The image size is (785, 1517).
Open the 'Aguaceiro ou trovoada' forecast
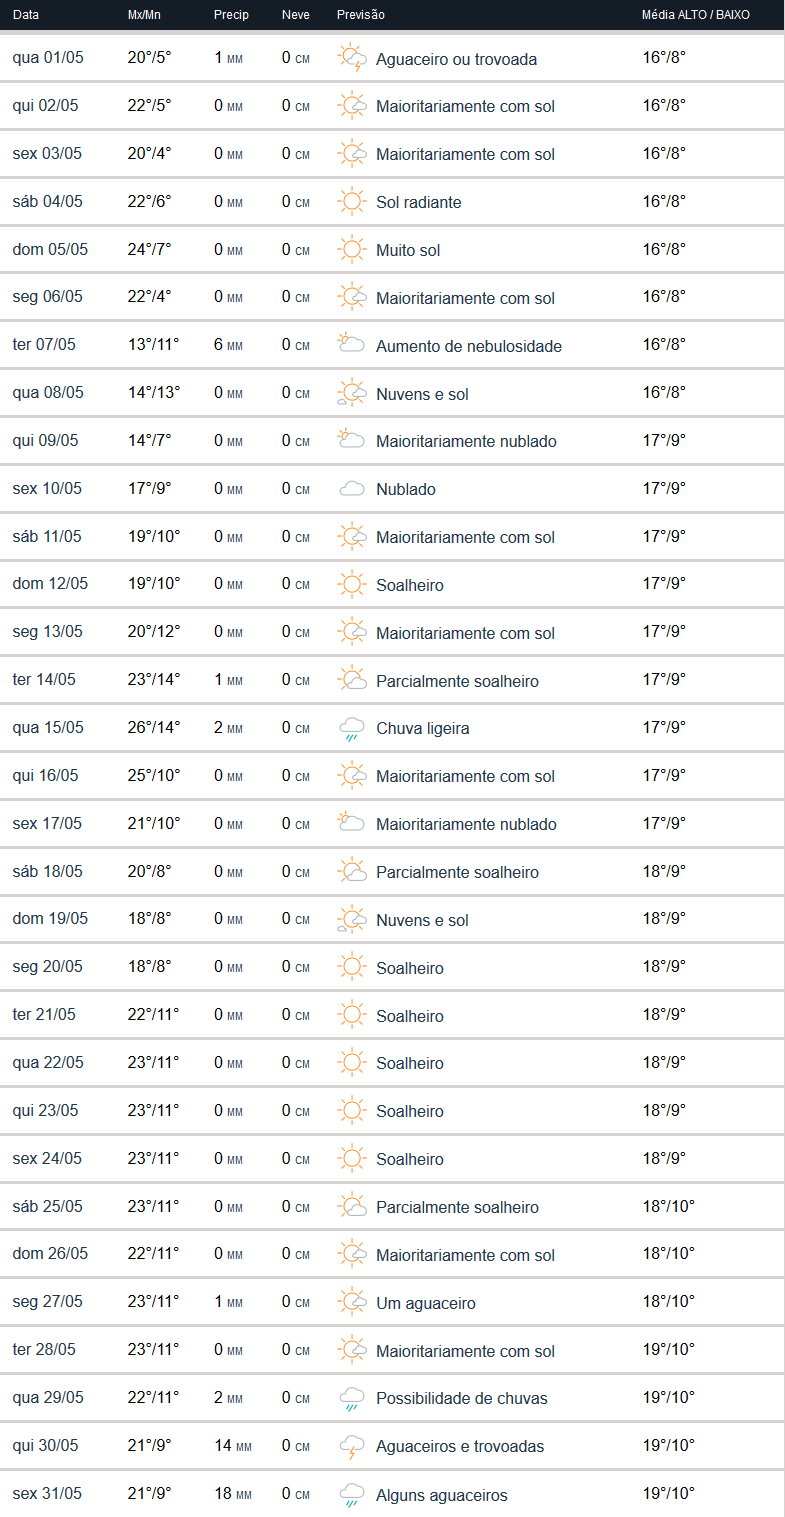(x=456, y=59)
